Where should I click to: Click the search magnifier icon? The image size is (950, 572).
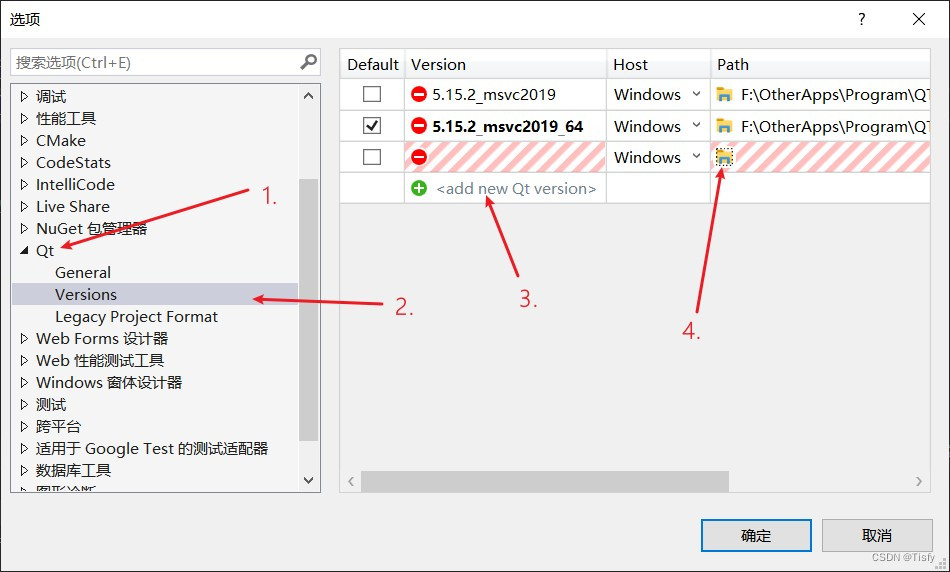(308, 62)
